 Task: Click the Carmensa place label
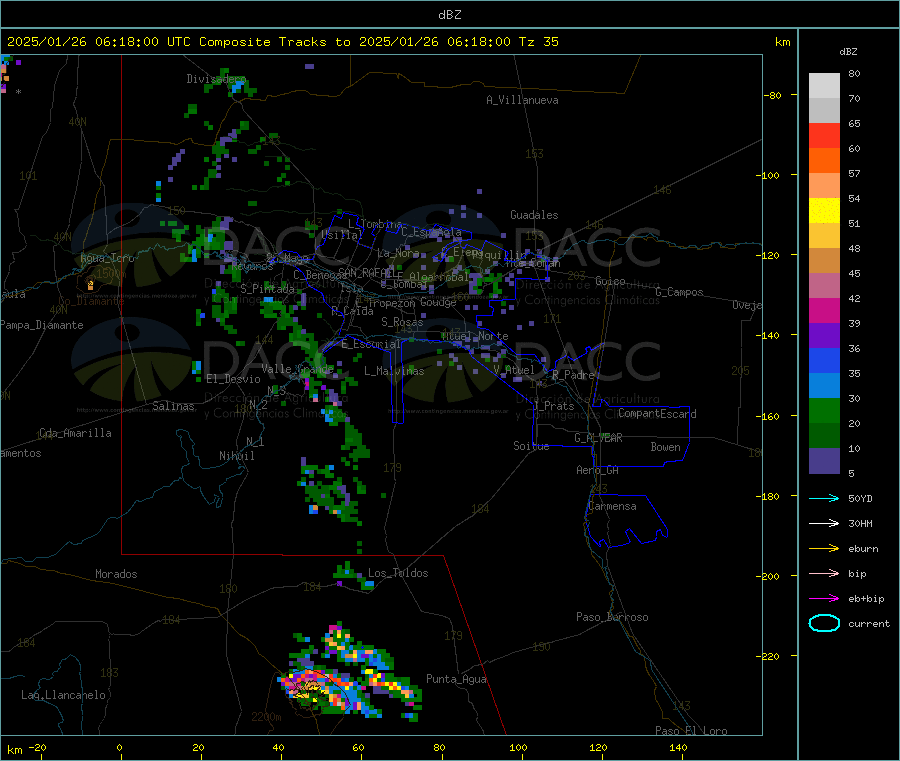pyautogui.click(x=612, y=507)
